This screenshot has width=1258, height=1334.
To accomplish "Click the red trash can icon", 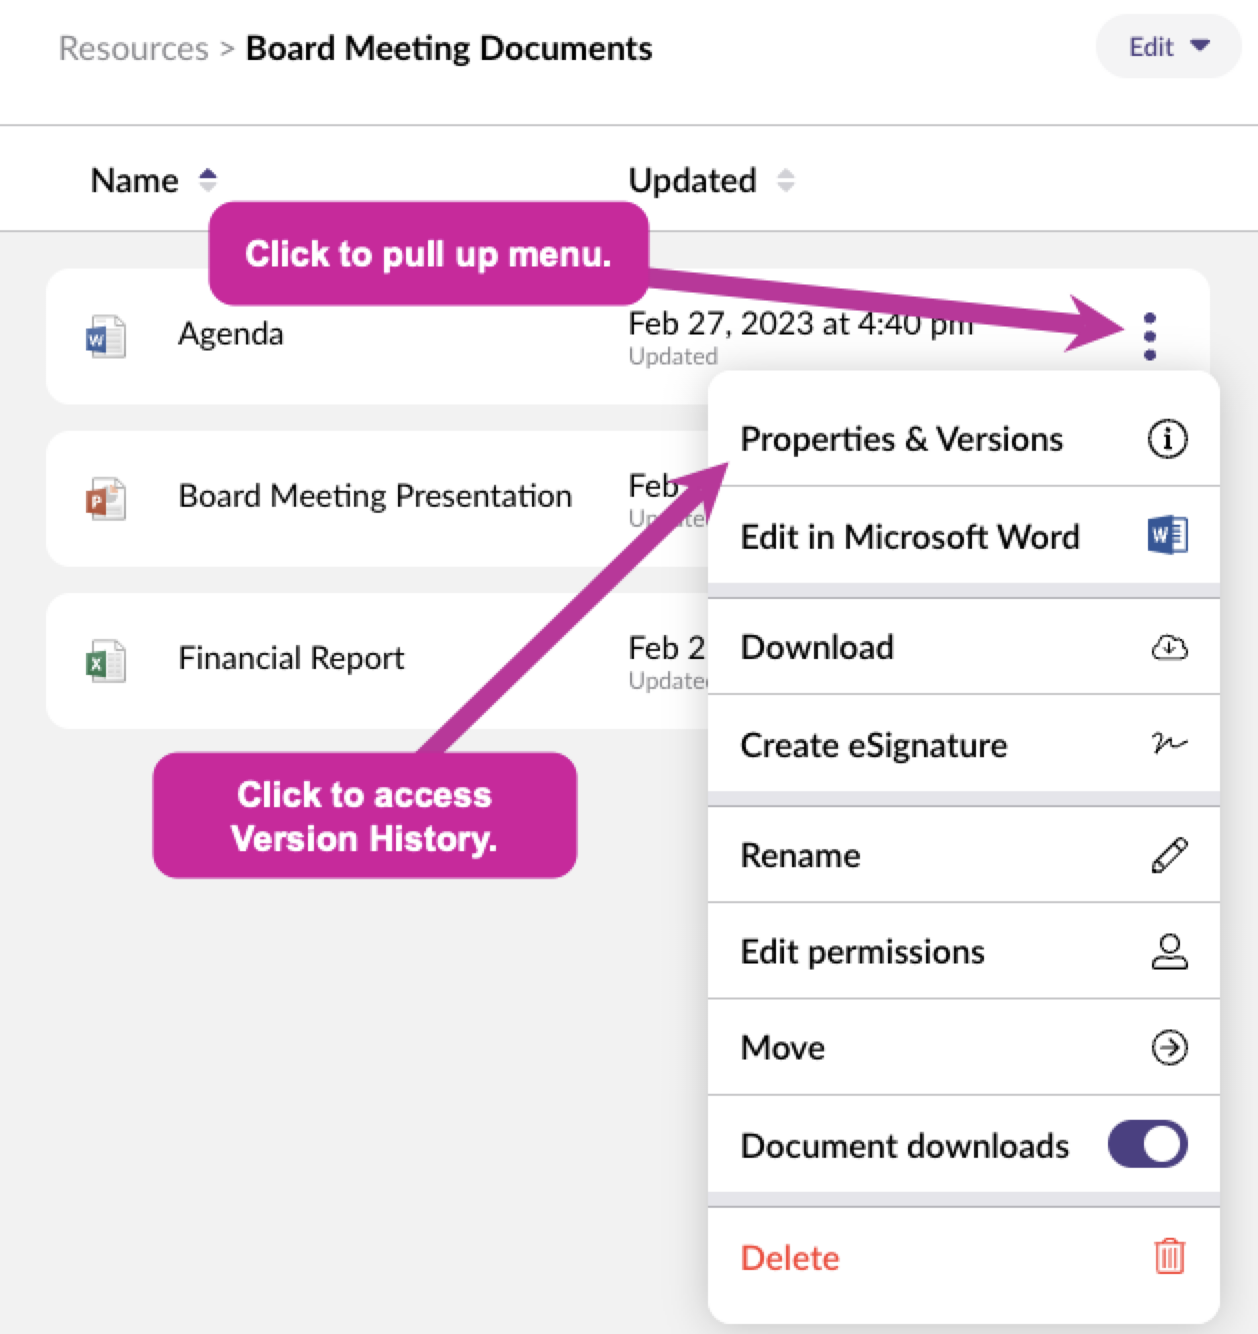I will tap(1169, 1256).
